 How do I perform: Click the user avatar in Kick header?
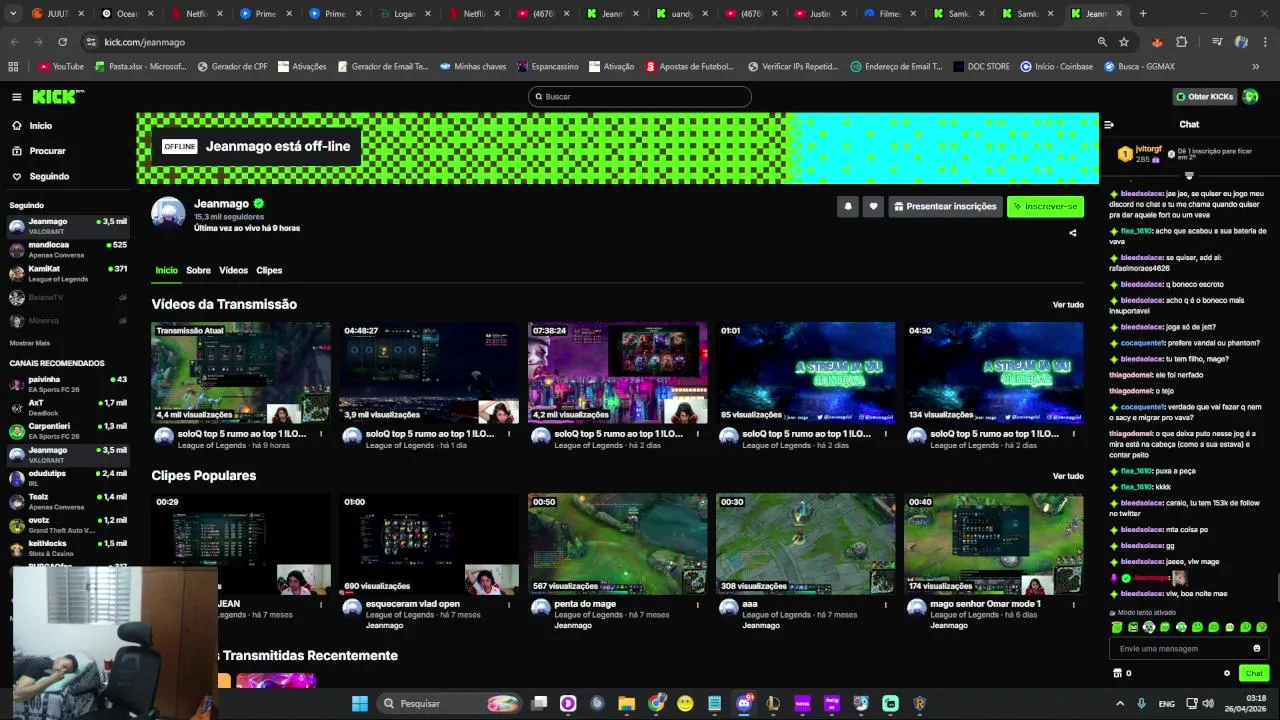pos(1250,97)
